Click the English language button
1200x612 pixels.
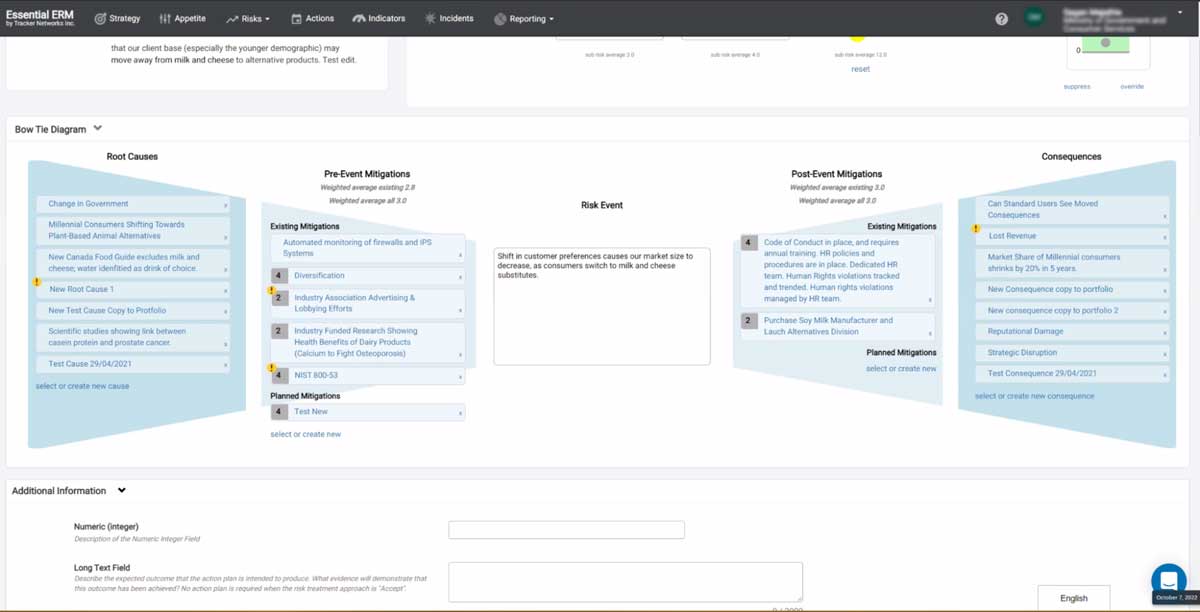click(1073, 598)
